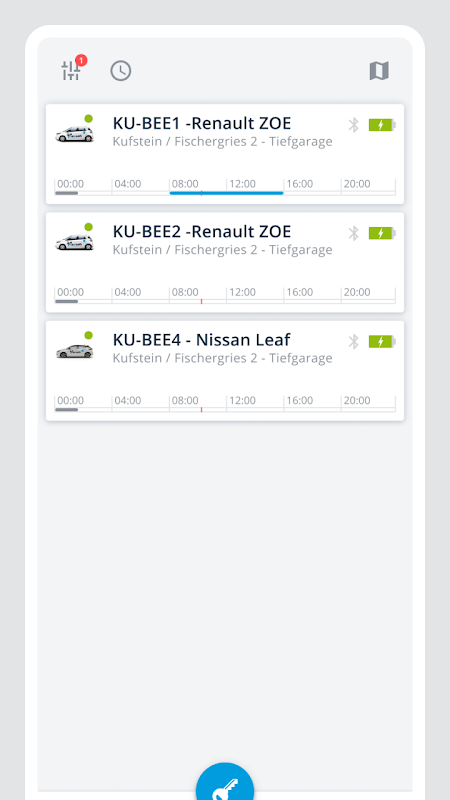
Task: Open KU-BEE1 -Renault ZOE title
Action: click(x=202, y=123)
